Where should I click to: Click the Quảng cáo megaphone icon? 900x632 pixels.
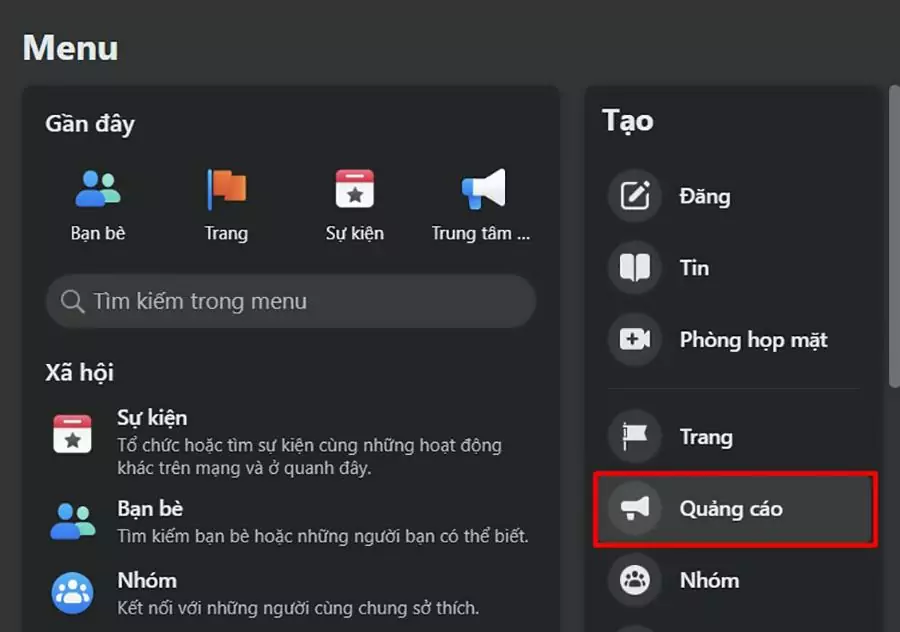pos(635,509)
